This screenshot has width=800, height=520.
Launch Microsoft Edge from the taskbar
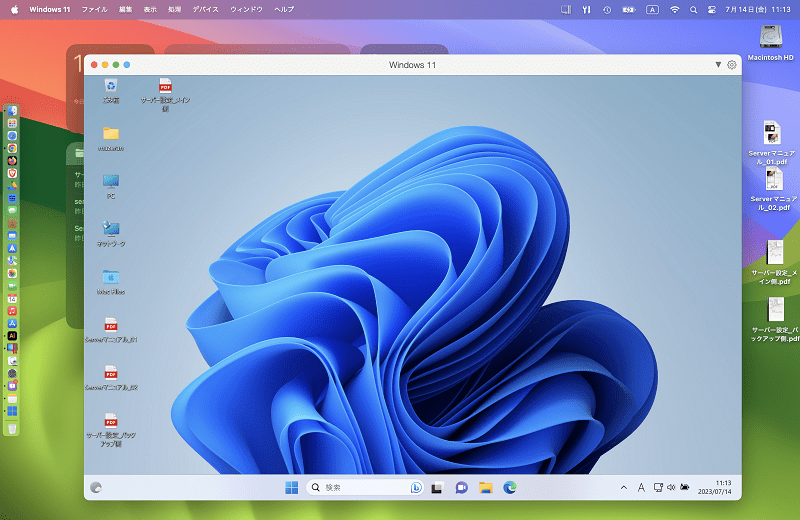pos(510,488)
